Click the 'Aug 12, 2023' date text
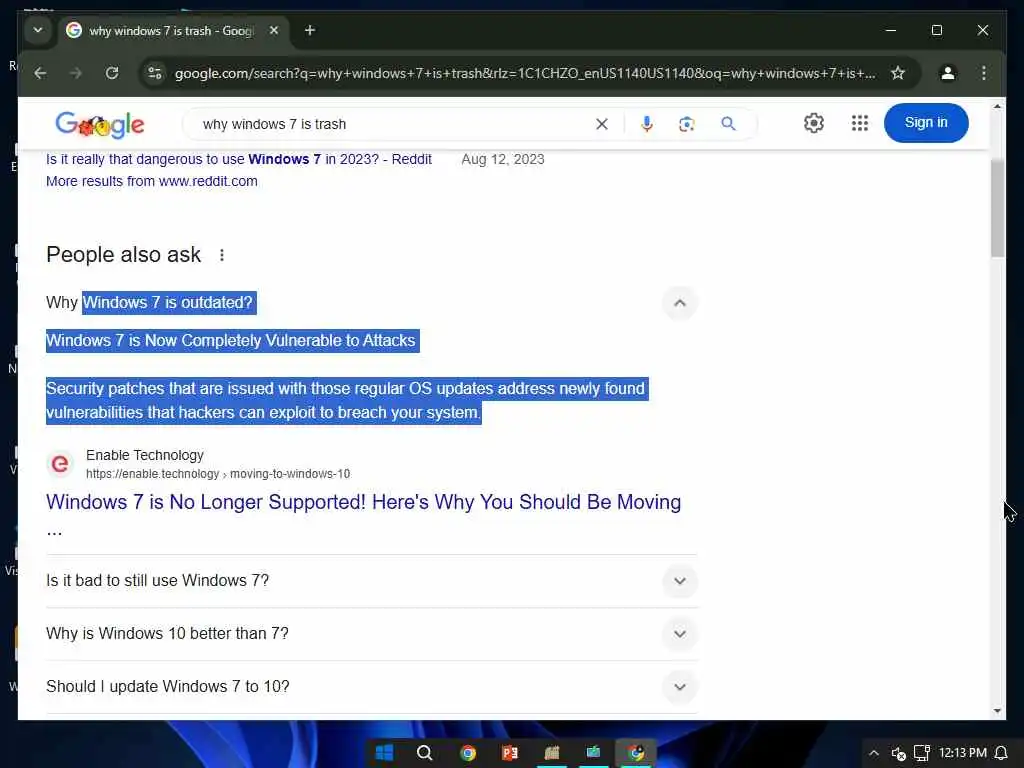This screenshot has width=1024, height=768. coord(503,159)
